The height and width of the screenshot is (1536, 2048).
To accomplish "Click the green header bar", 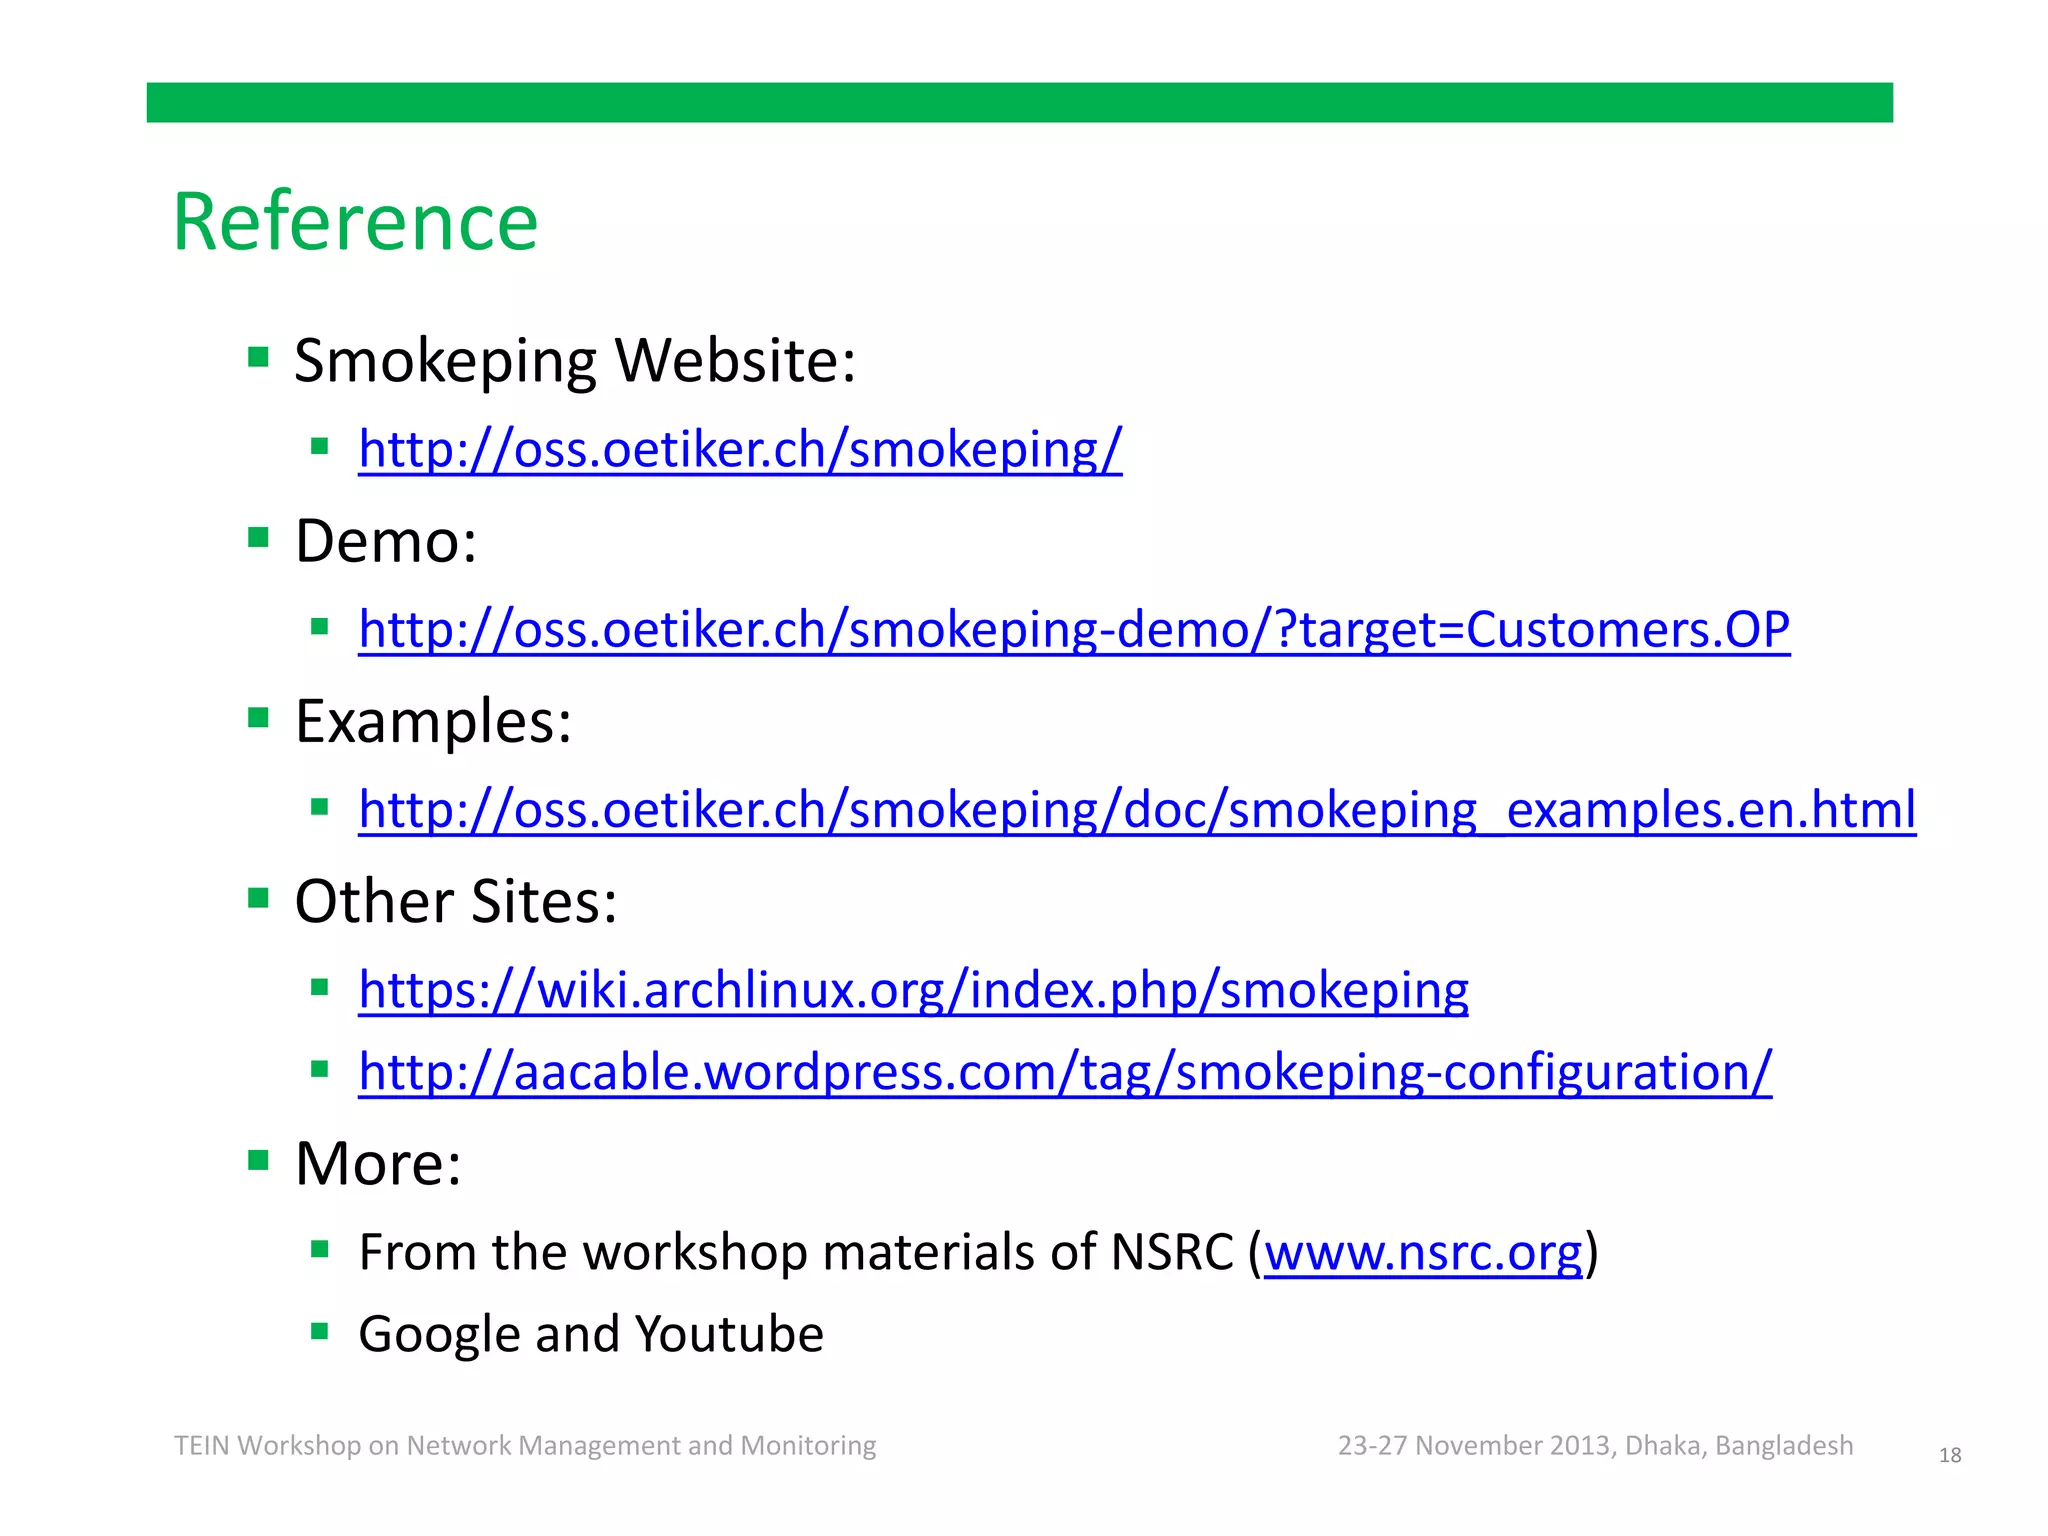I will pos(1019,103).
